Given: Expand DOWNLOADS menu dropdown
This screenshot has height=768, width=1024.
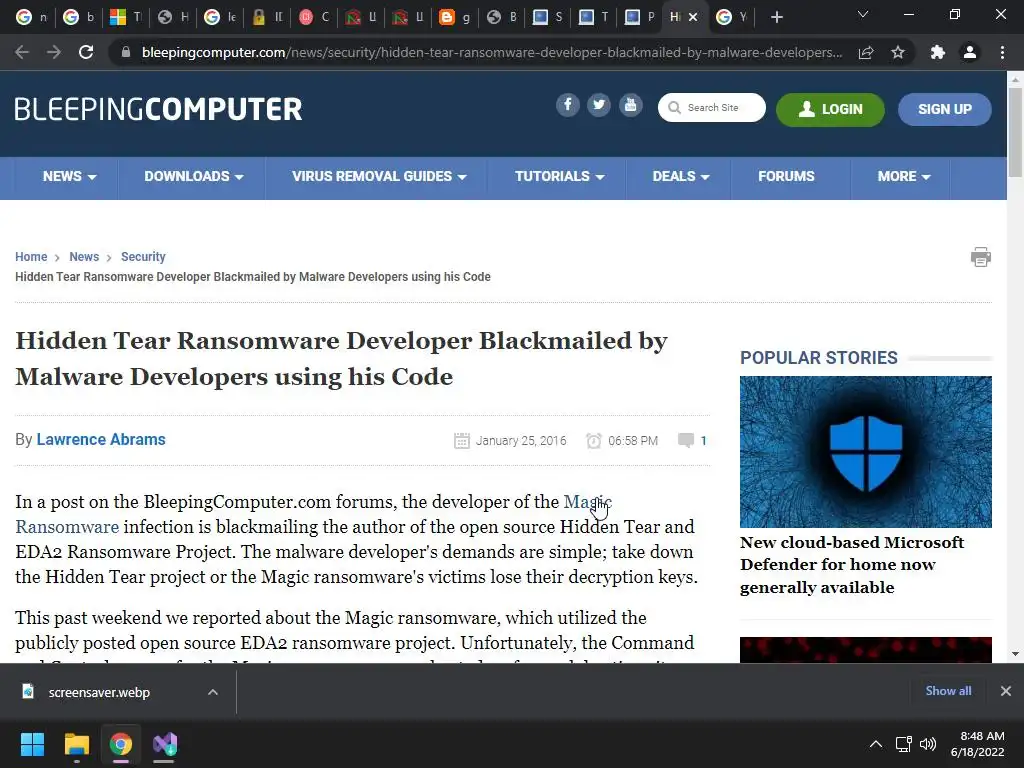Looking at the screenshot, I should pyautogui.click(x=193, y=176).
